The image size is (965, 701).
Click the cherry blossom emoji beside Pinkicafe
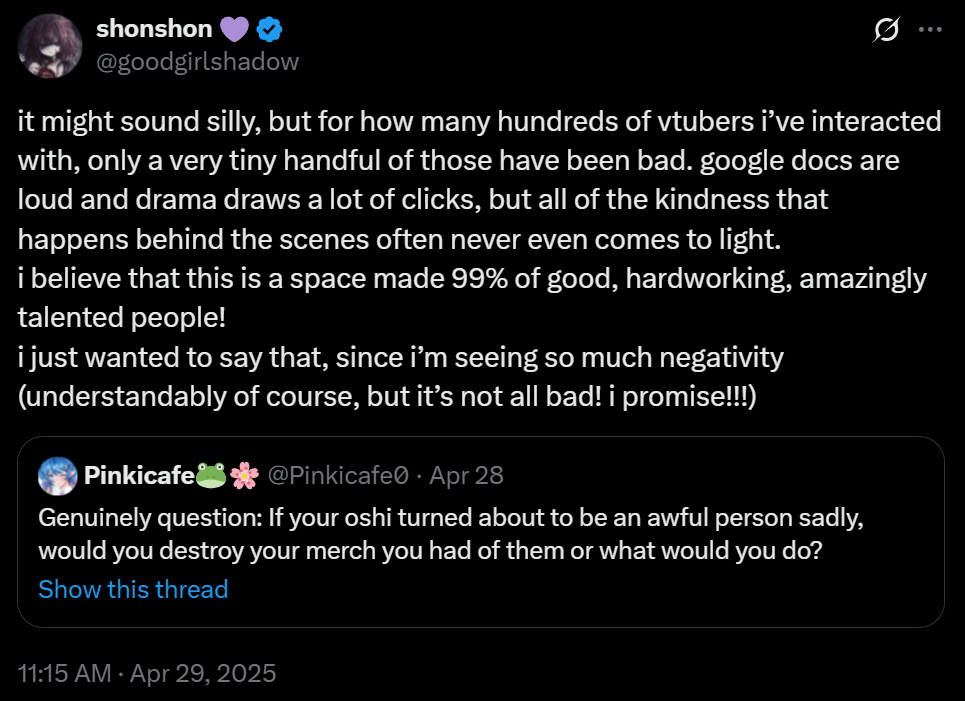coord(244,475)
